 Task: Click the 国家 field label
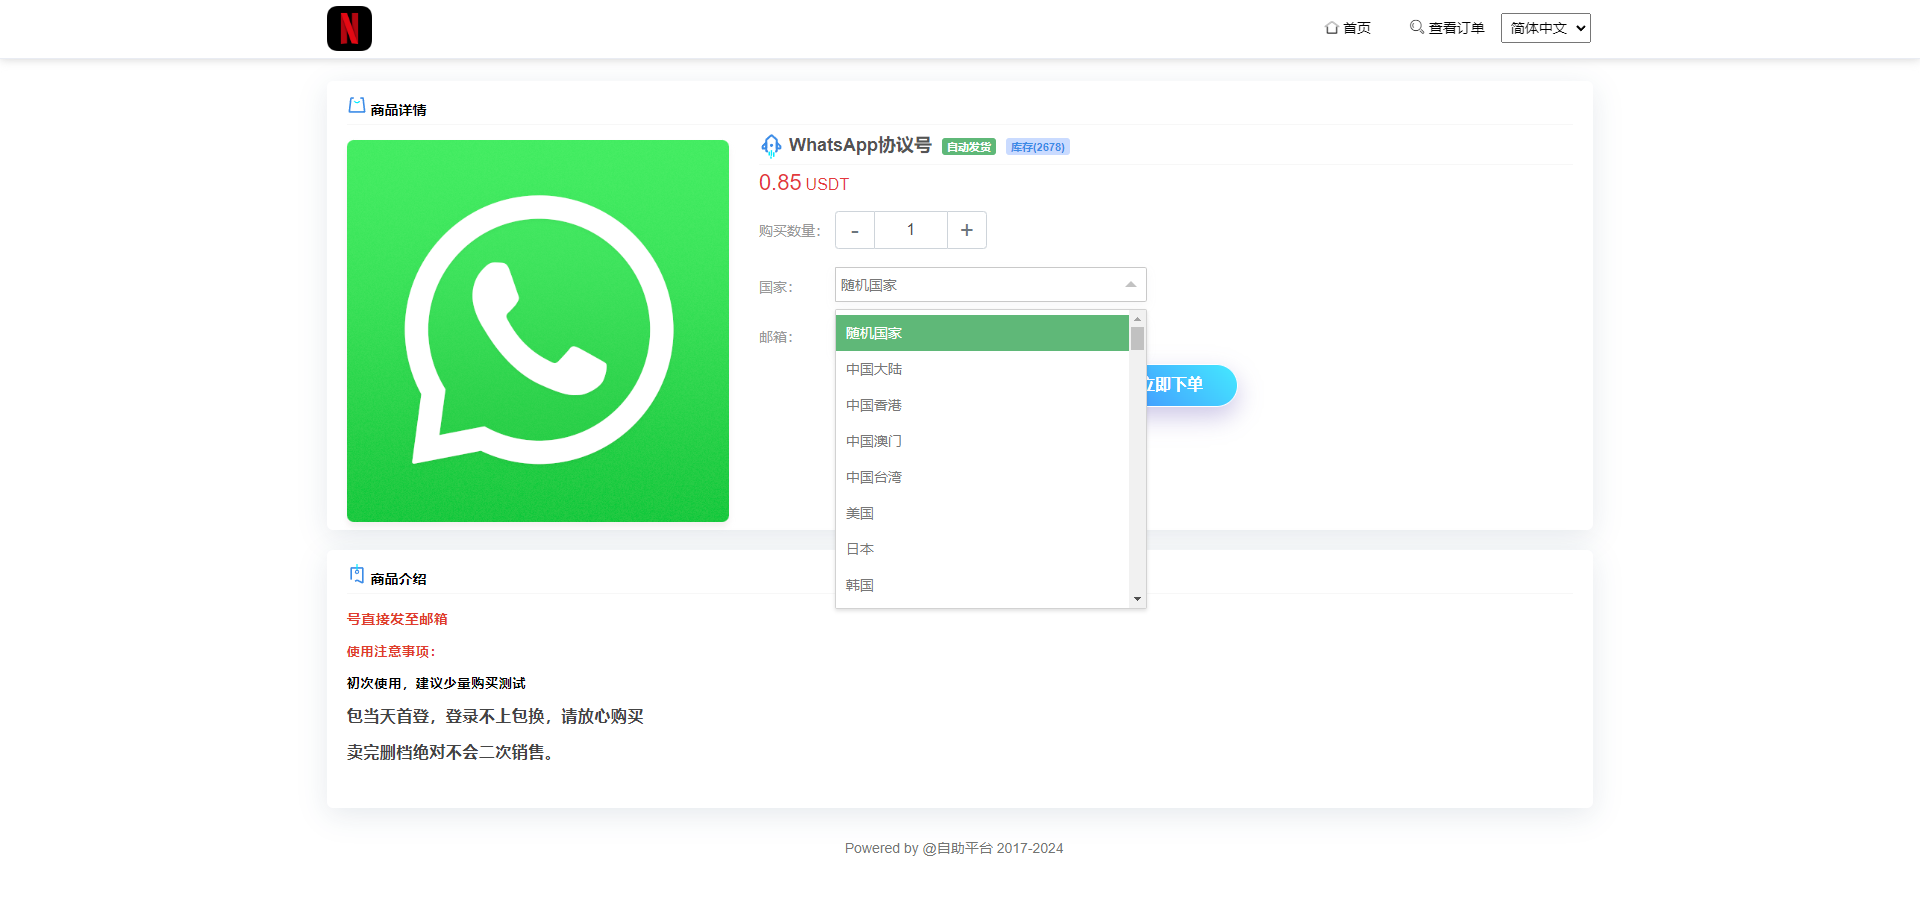775,287
